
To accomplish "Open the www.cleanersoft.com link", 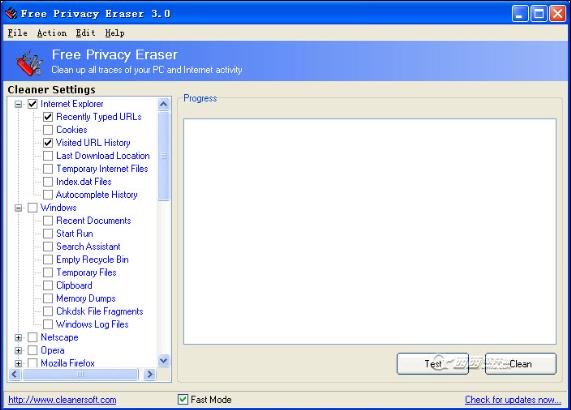I will (x=62, y=400).
